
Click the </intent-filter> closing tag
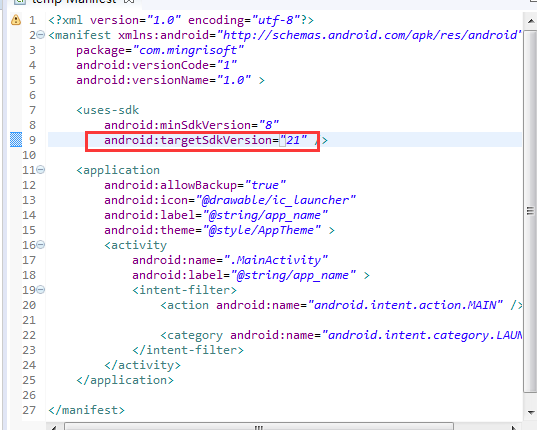tap(188, 350)
